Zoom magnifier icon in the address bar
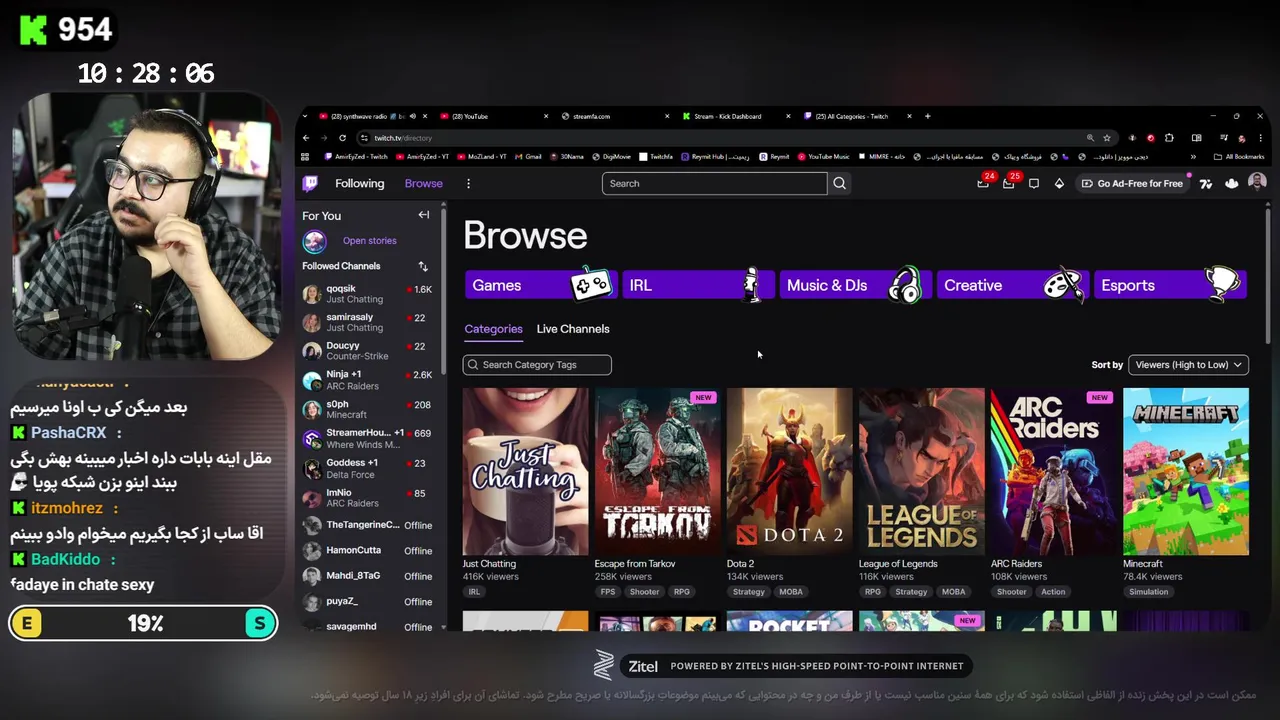1280x720 pixels. [1090, 138]
